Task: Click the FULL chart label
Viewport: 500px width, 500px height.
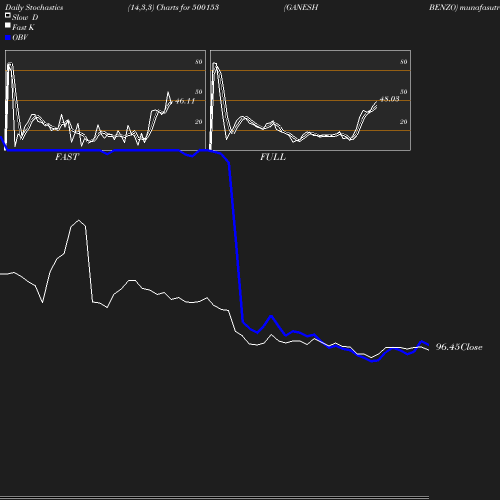Action: (273, 157)
